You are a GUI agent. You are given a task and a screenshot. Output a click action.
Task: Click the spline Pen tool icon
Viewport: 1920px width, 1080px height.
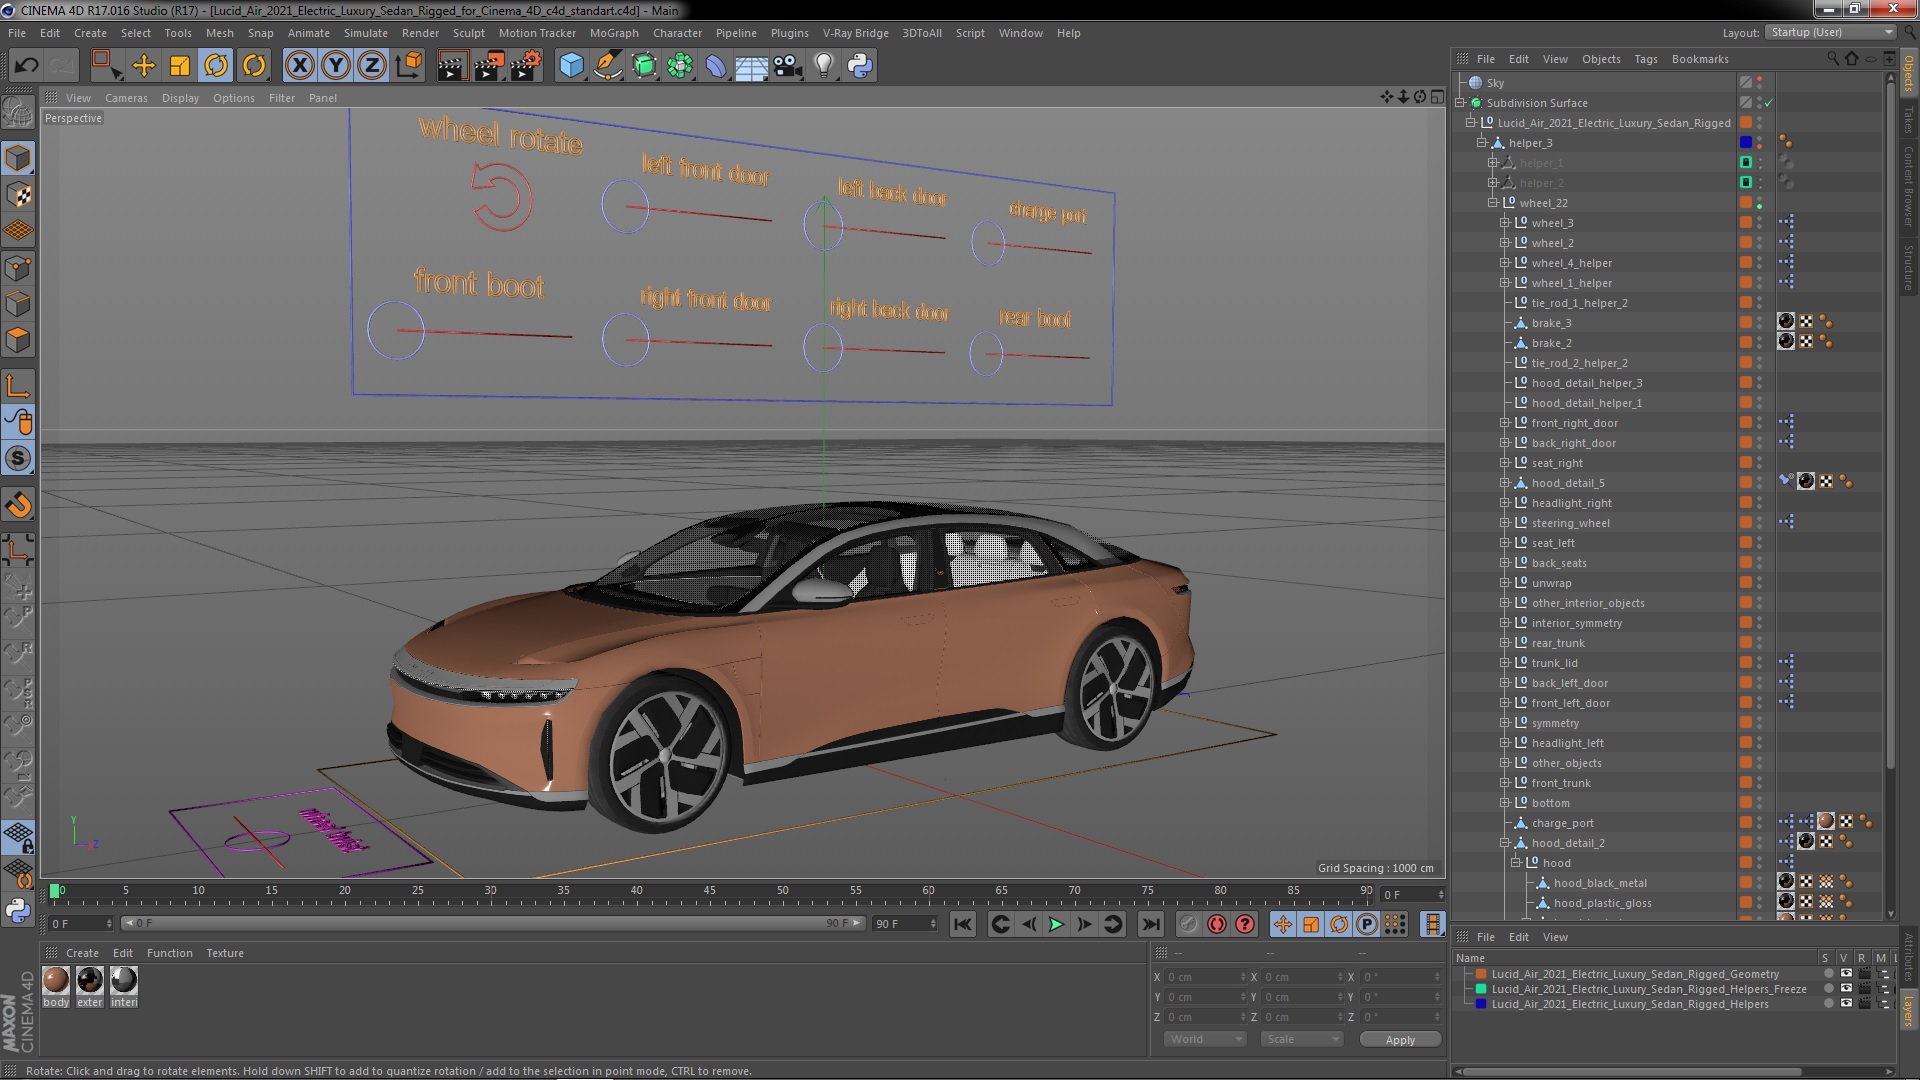pos(608,66)
